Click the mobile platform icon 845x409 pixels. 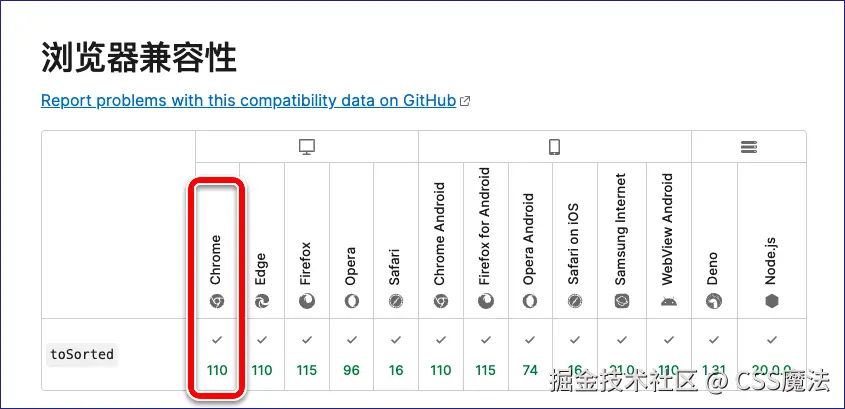(554, 147)
